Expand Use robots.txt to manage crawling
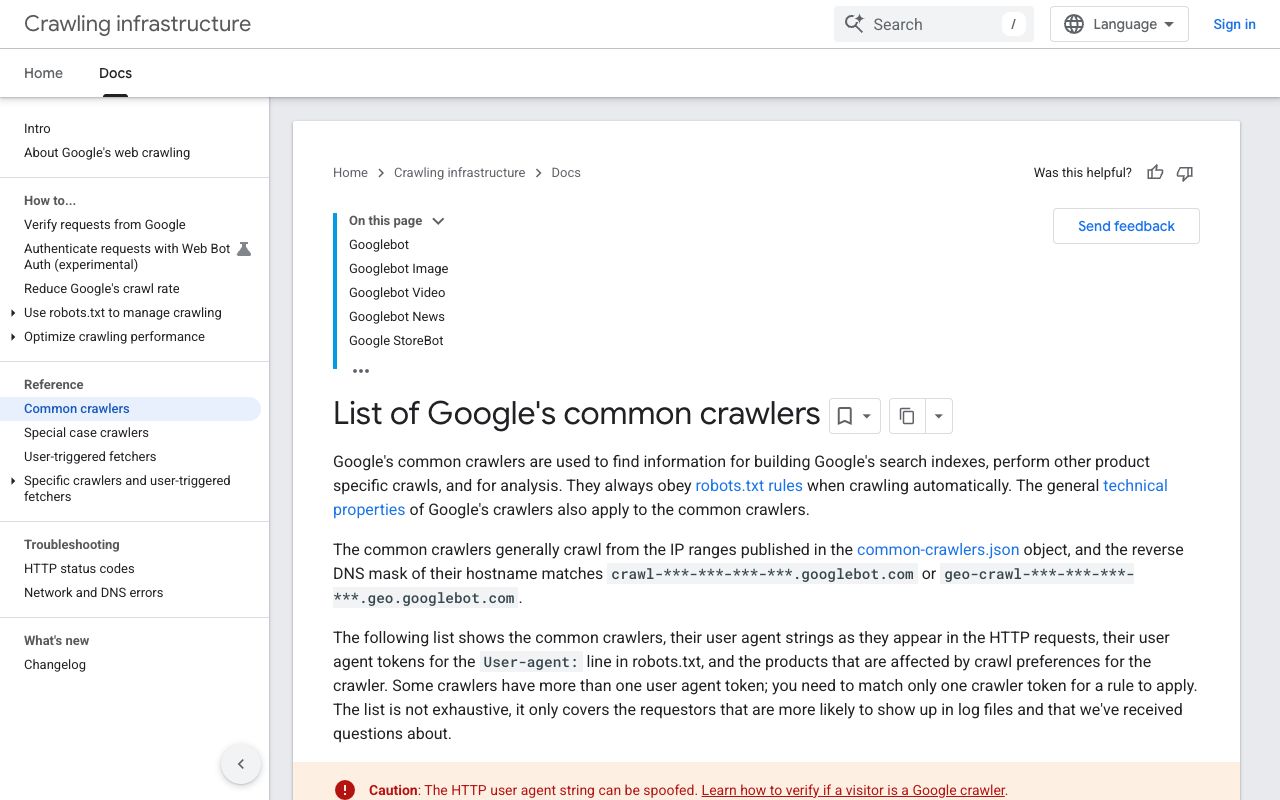Image resolution: width=1280 pixels, height=800 pixels. [x=12, y=313]
